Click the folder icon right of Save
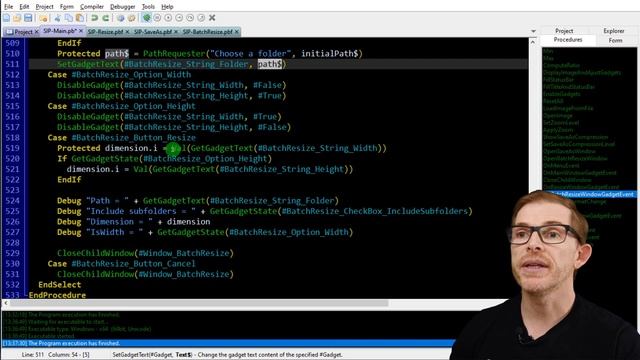 pos(43,18)
